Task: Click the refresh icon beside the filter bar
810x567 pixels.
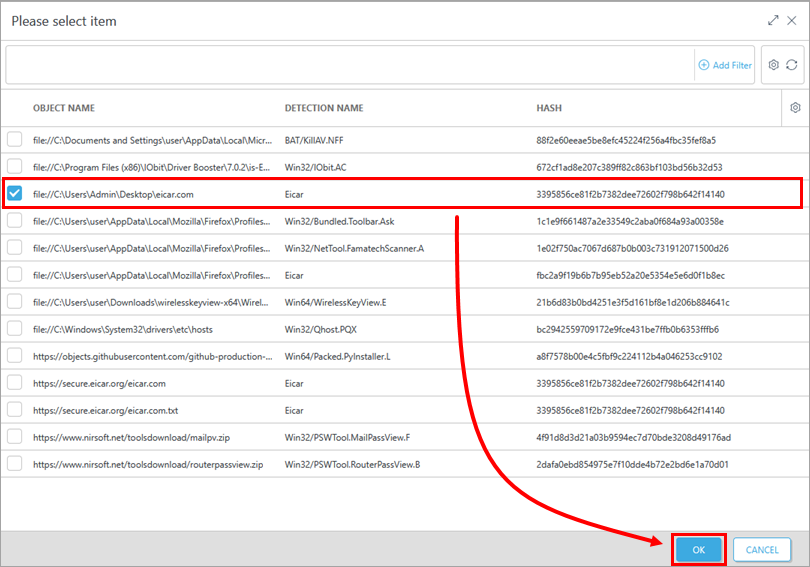Action: 791,65
